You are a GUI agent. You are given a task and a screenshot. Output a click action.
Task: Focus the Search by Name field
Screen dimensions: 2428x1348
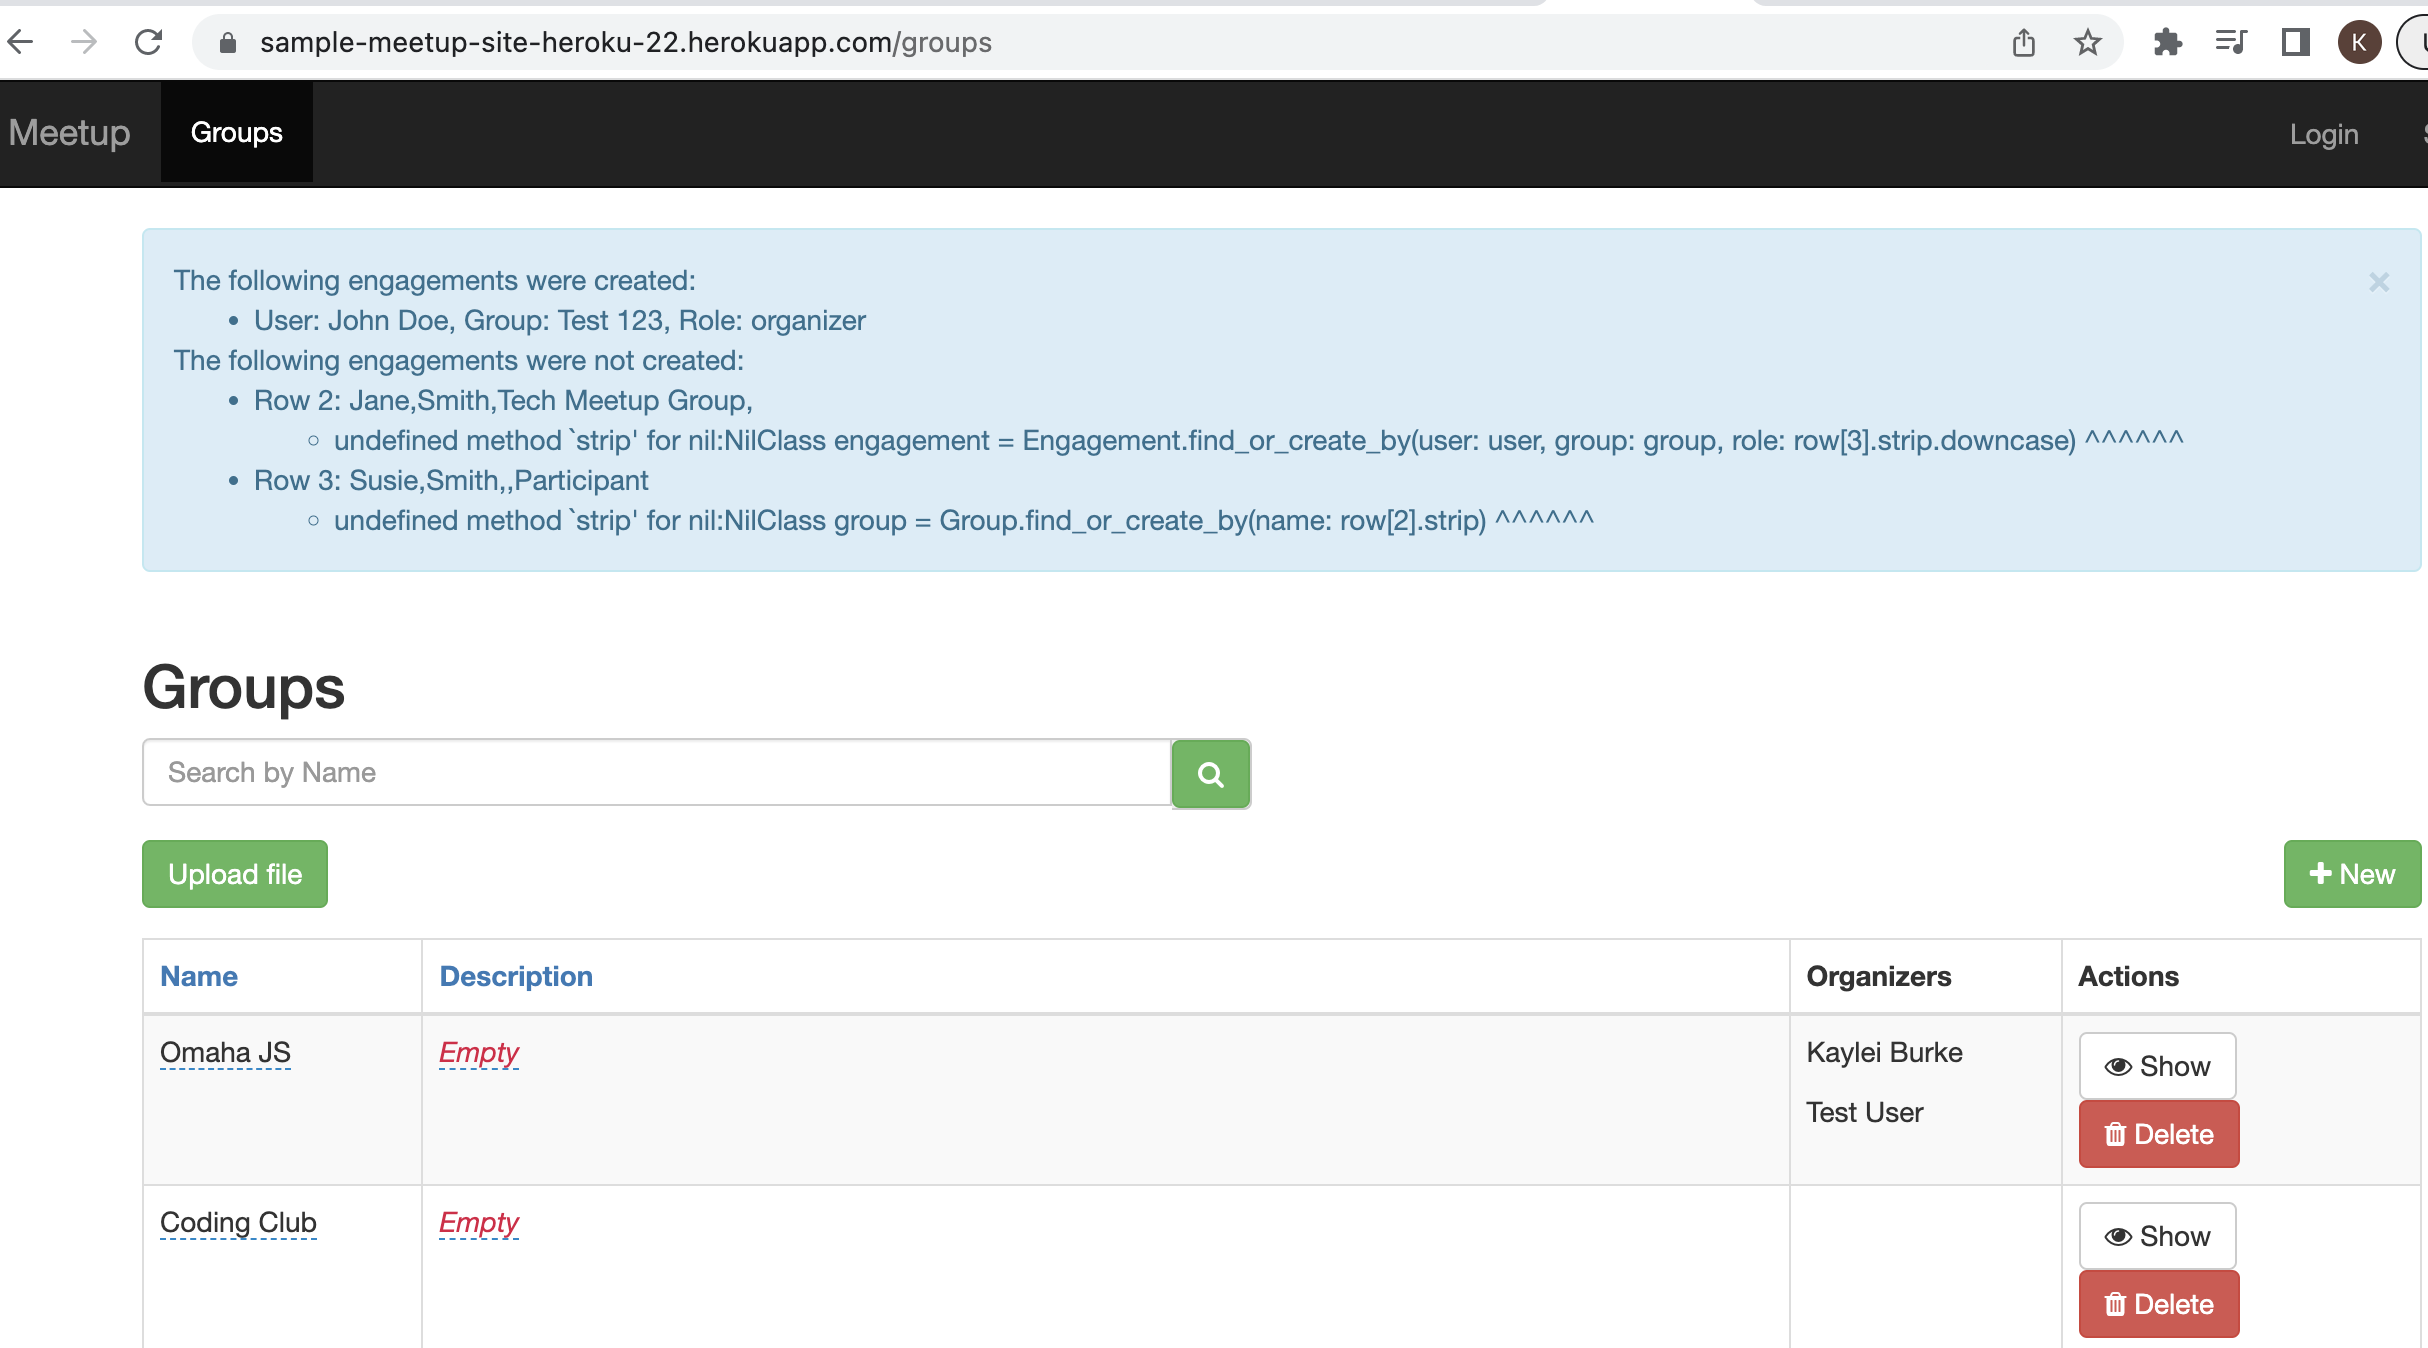657,772
